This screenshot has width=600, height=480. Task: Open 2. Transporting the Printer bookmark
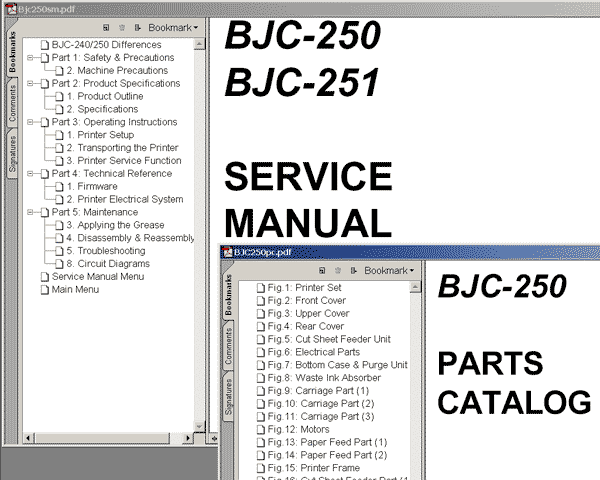[122, 148]
